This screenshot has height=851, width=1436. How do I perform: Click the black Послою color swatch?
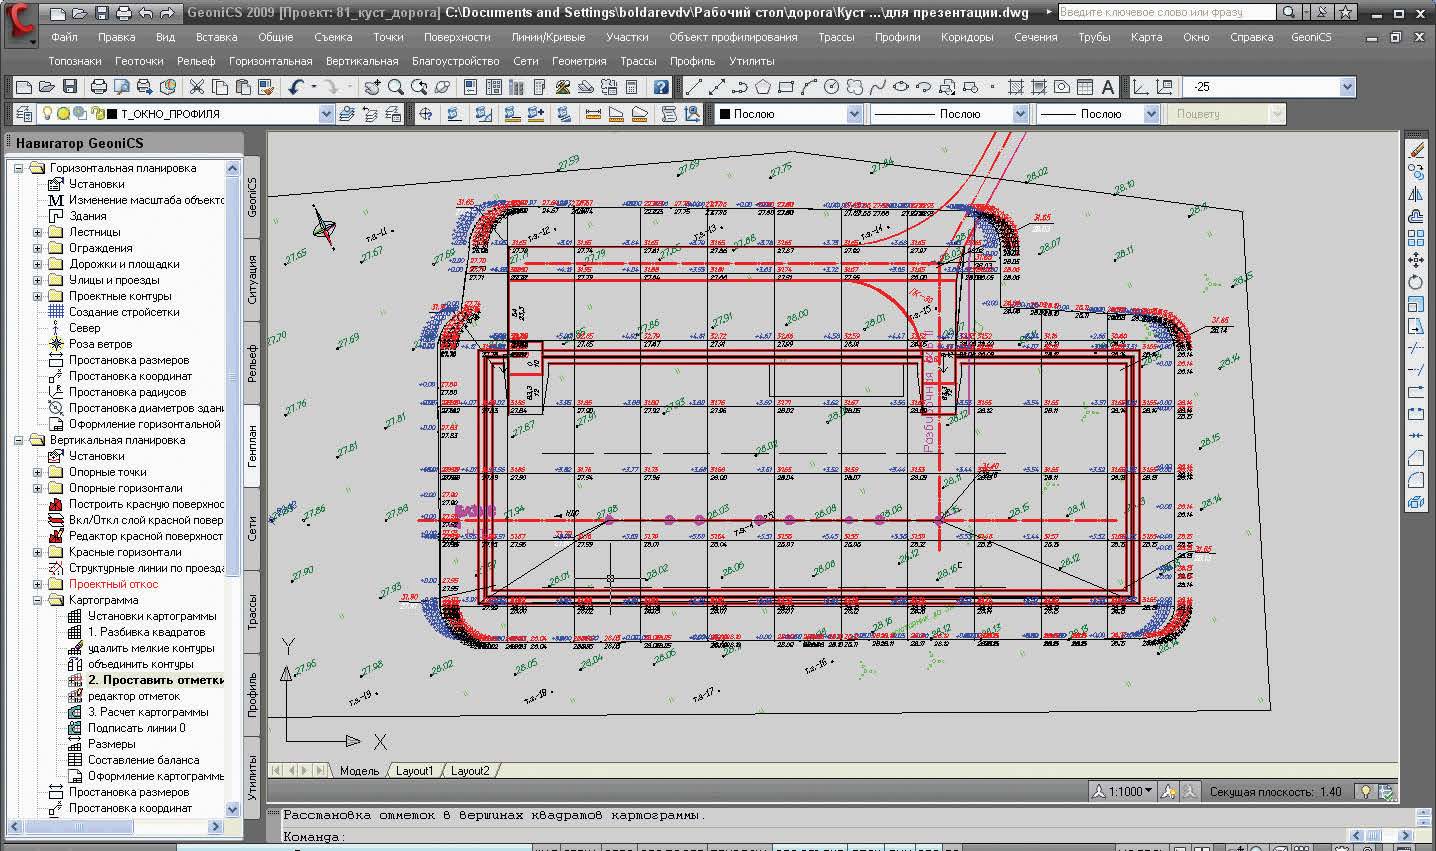tap(725, 114)
